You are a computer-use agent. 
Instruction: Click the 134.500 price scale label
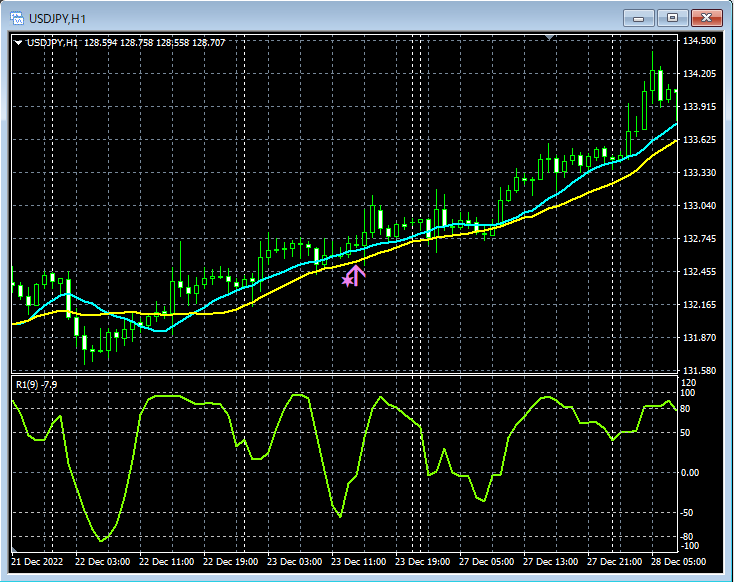[x=699, y=41]
